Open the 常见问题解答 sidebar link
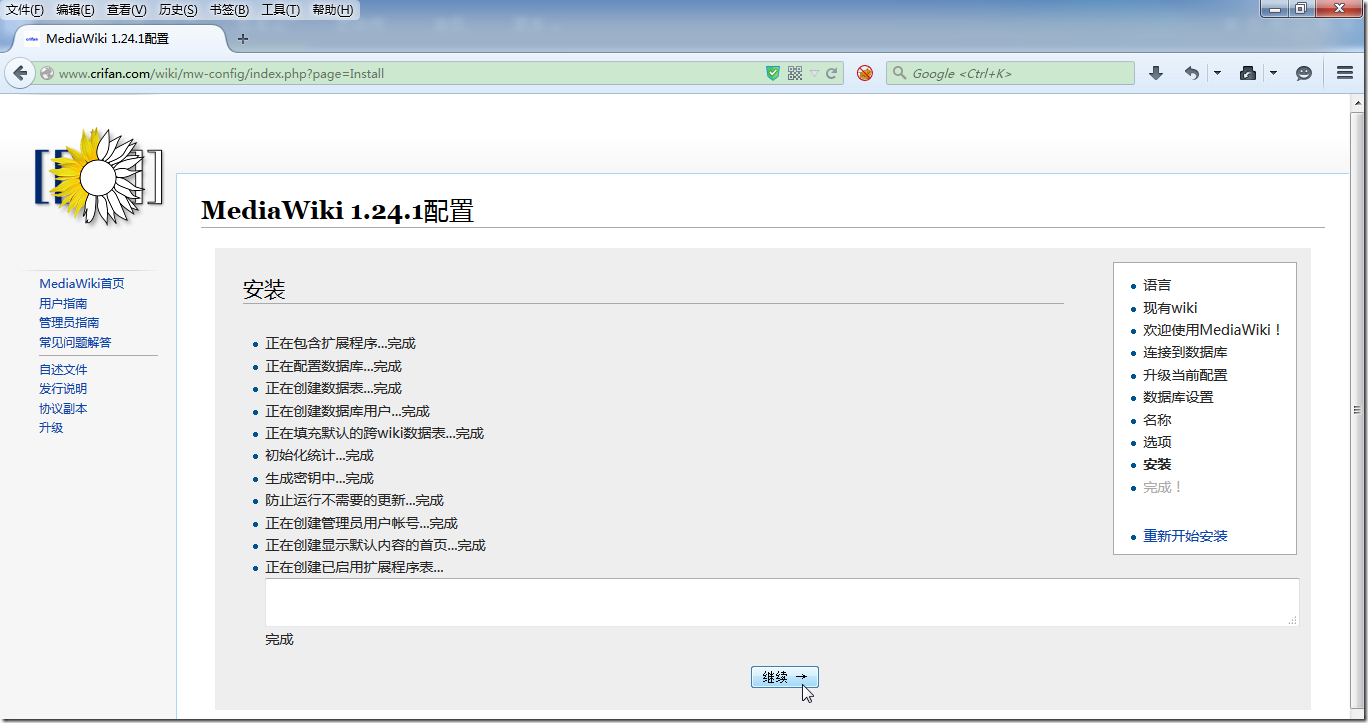 coord(75,342)
